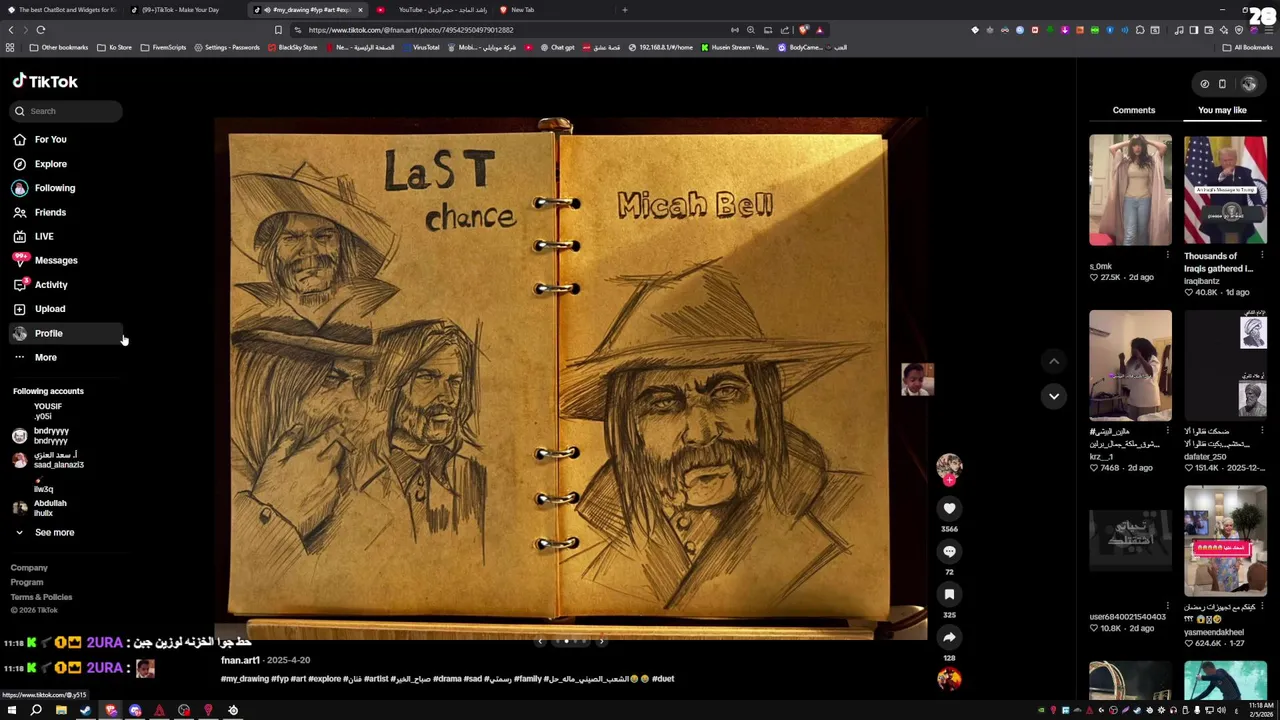Screen dimensions: 1280x720
Task: Open the All Bookmarks folder
Action: coord(1248,48)
